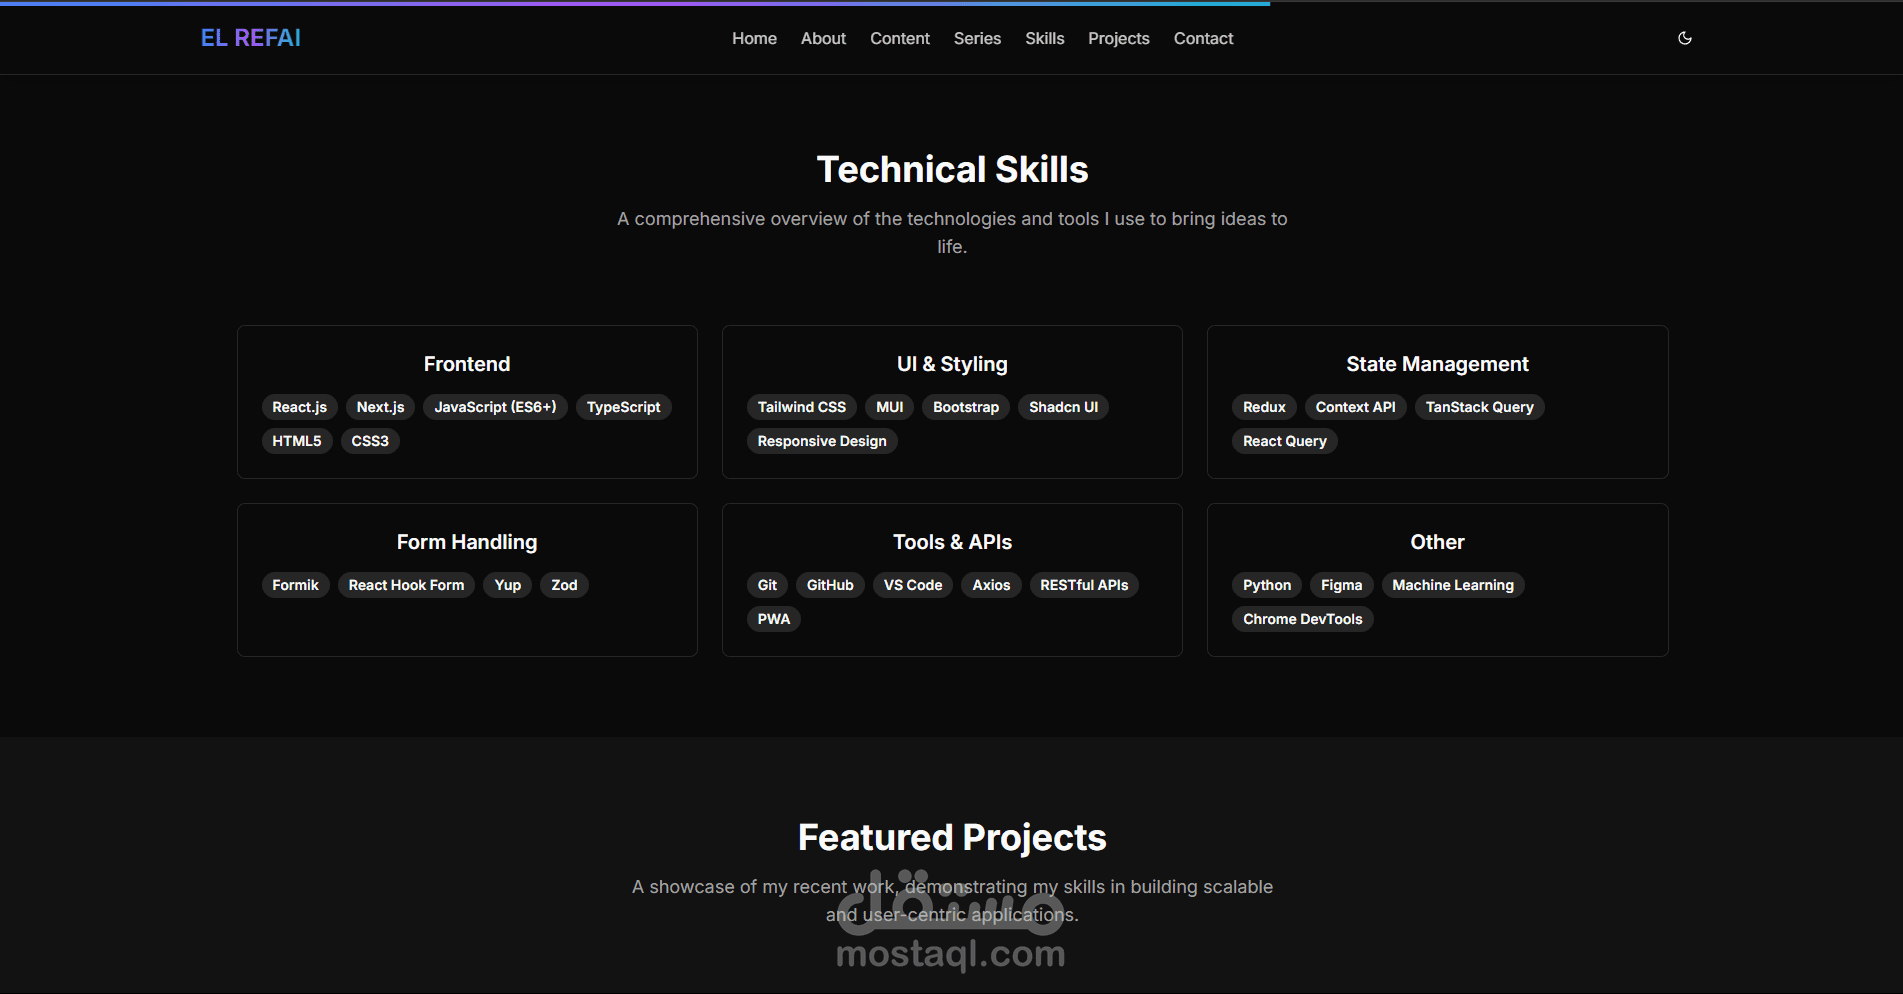Viewport: 1903px width, 994px height.
Task: Select the Git tag
Action: click(x=767, y=585)
